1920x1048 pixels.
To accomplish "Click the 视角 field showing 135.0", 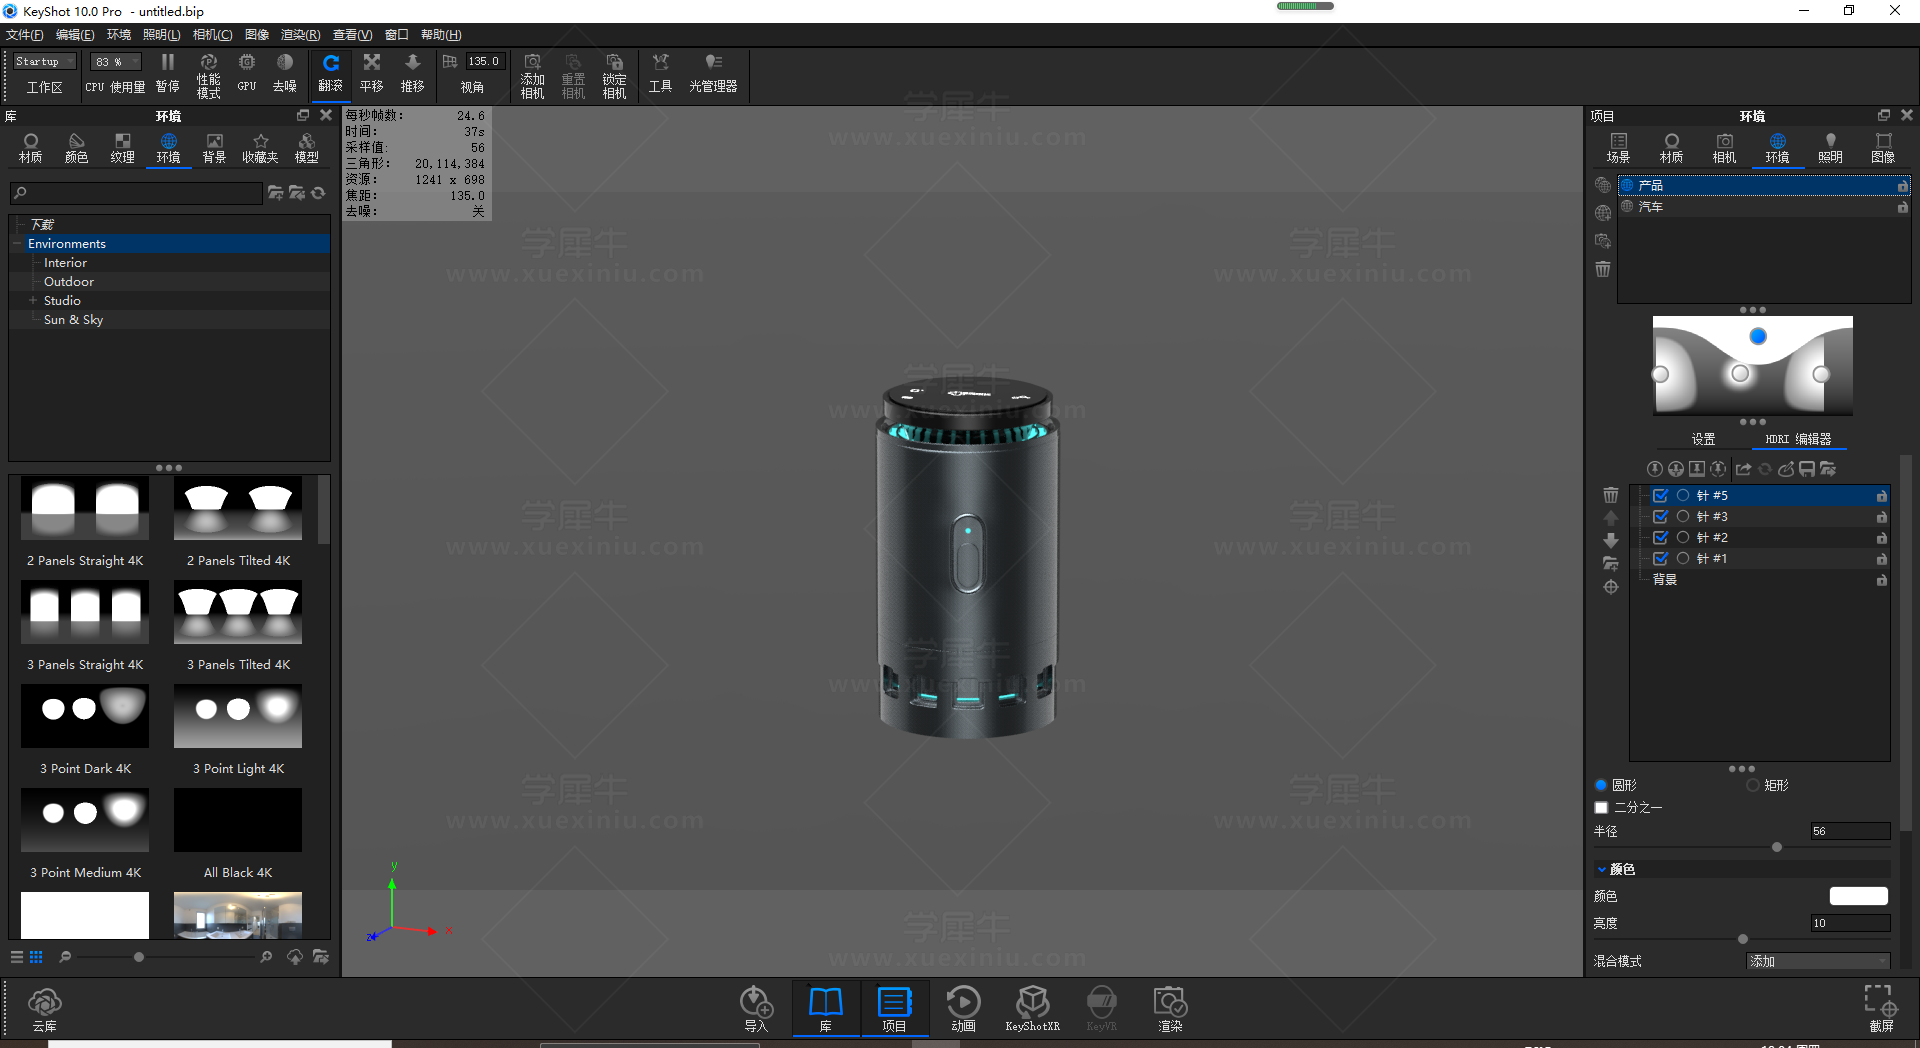I will point(486,62).
